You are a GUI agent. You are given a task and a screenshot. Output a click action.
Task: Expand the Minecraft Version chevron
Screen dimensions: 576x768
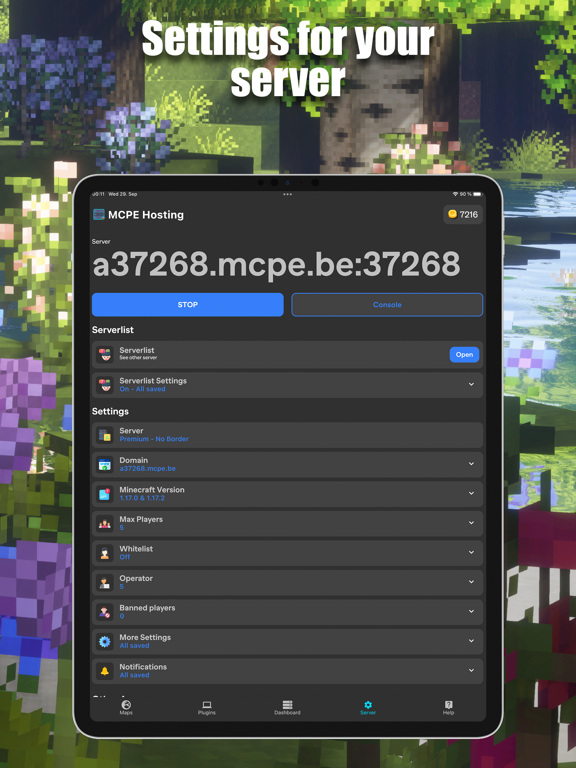pyautogui.click(x=471, y=493)
